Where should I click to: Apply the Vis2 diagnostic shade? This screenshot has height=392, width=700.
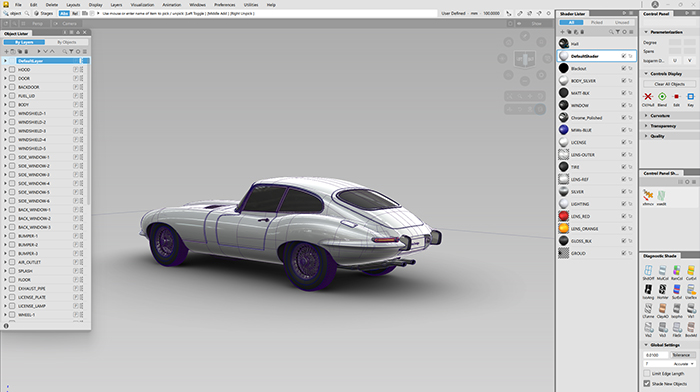tap(648, 328)
